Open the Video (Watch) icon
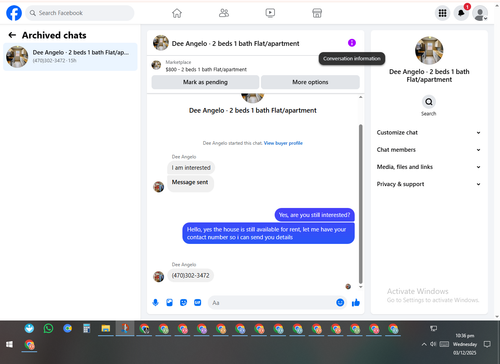Viewport: 500px width, 364px height. (270, 13)
